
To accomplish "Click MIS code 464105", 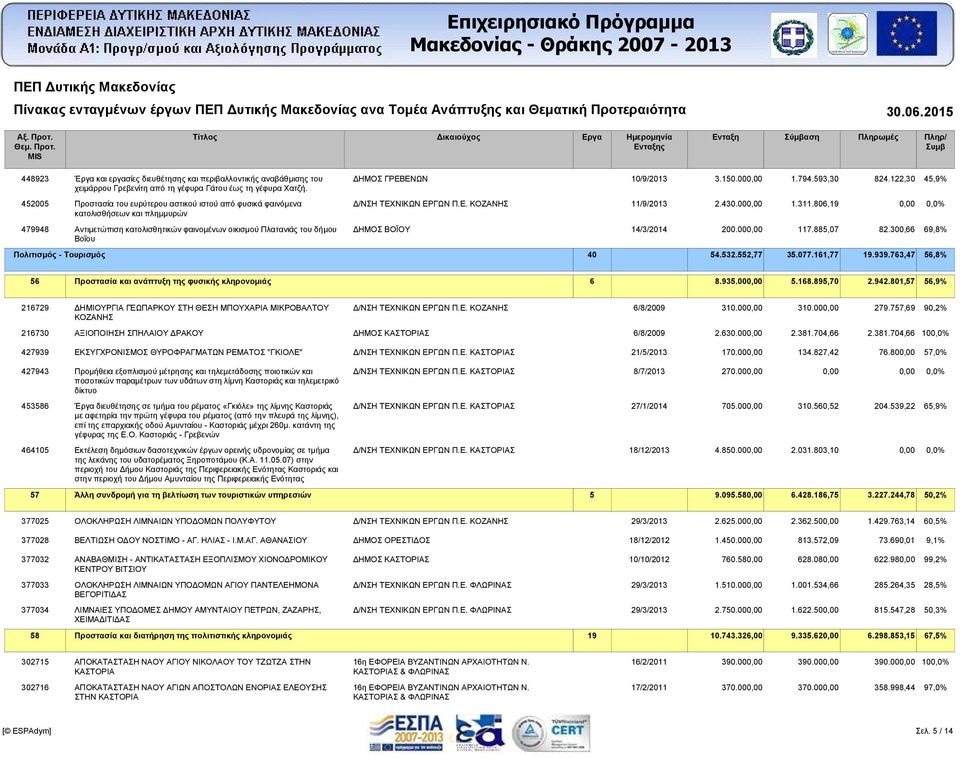I will coord(35,450).
